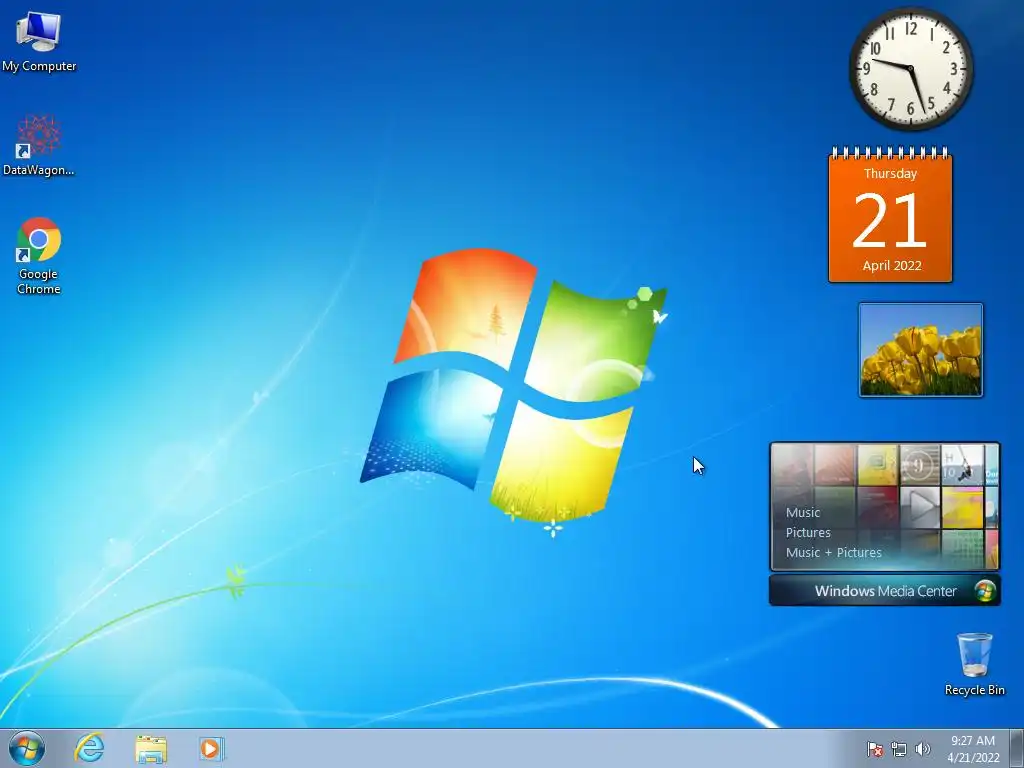
Task: Select Music + Pictures in the Media Center gadget
Action: click(x=833, y=552)
